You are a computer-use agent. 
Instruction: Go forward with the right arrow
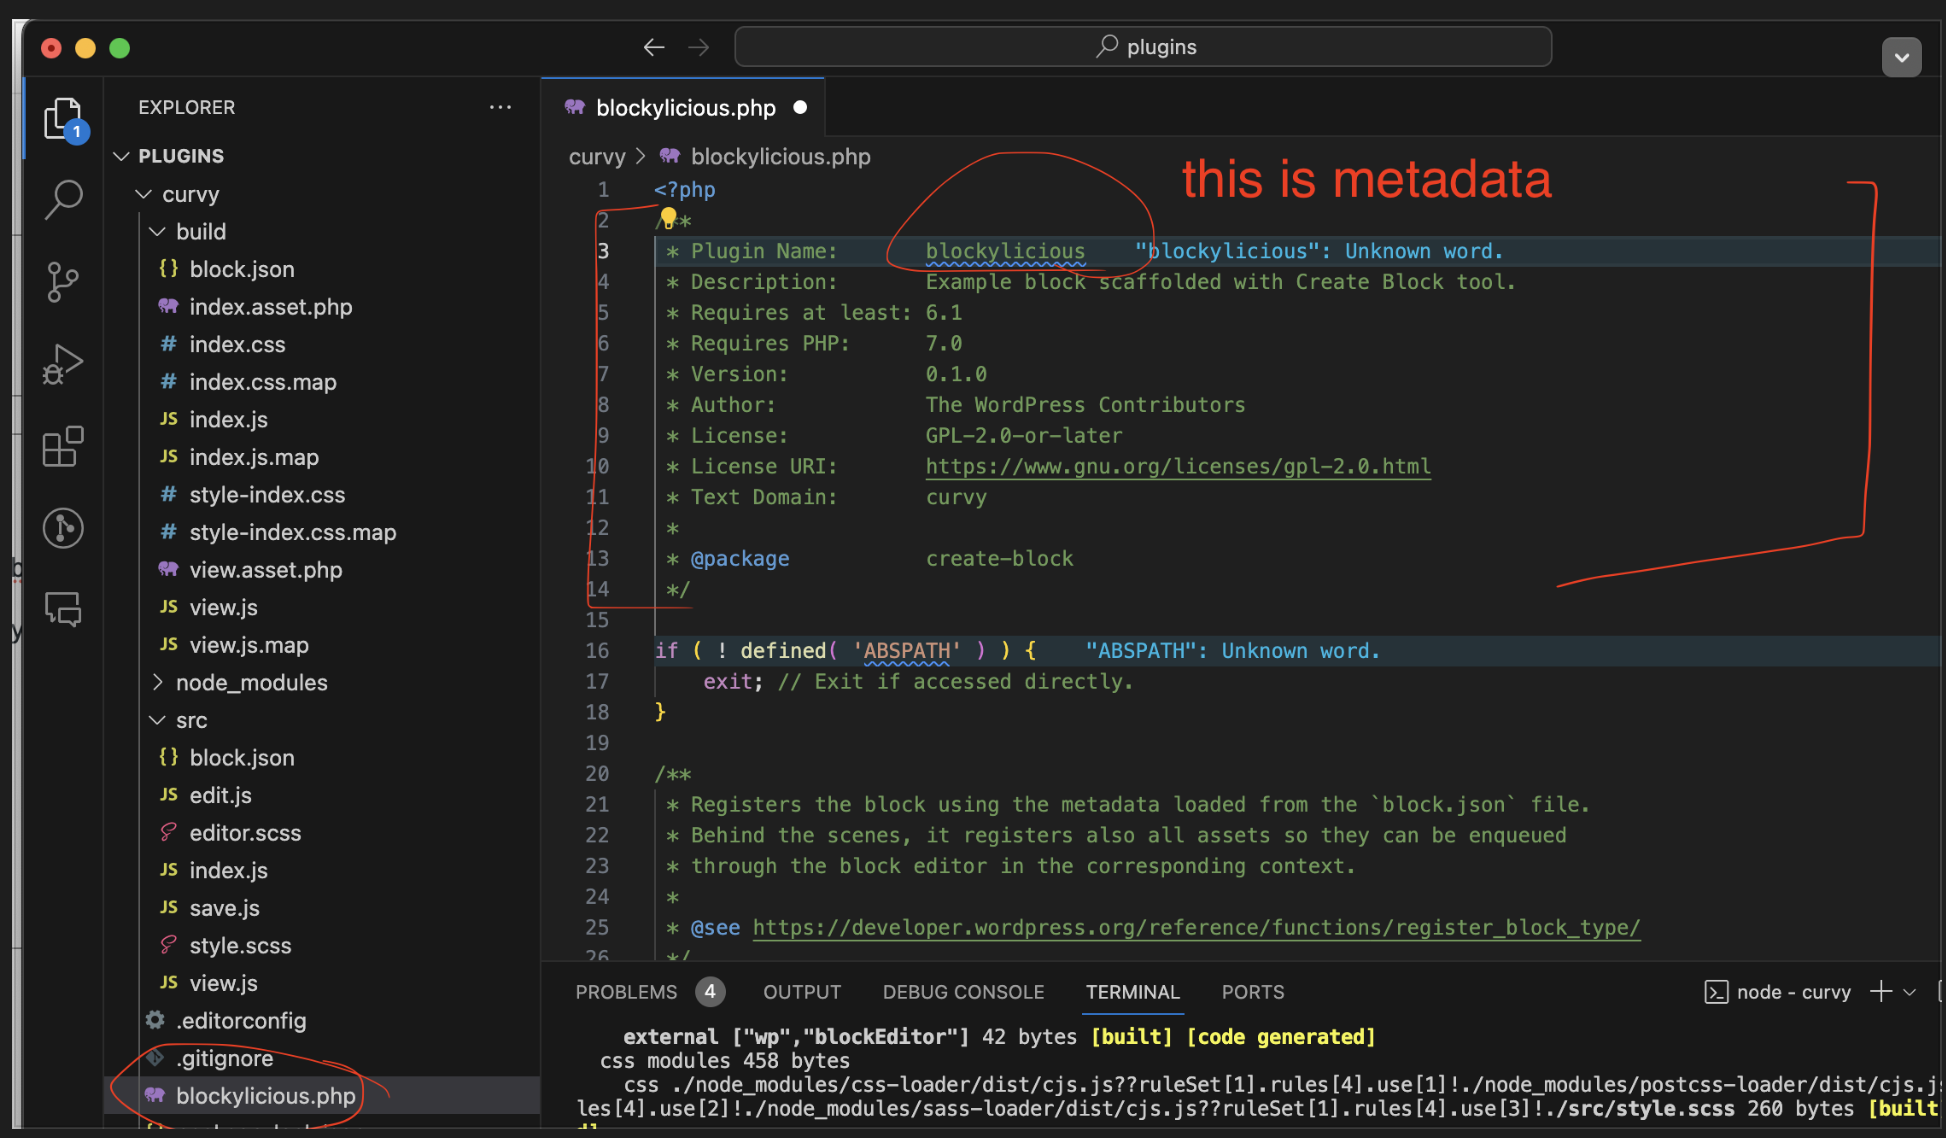[699, 47]
